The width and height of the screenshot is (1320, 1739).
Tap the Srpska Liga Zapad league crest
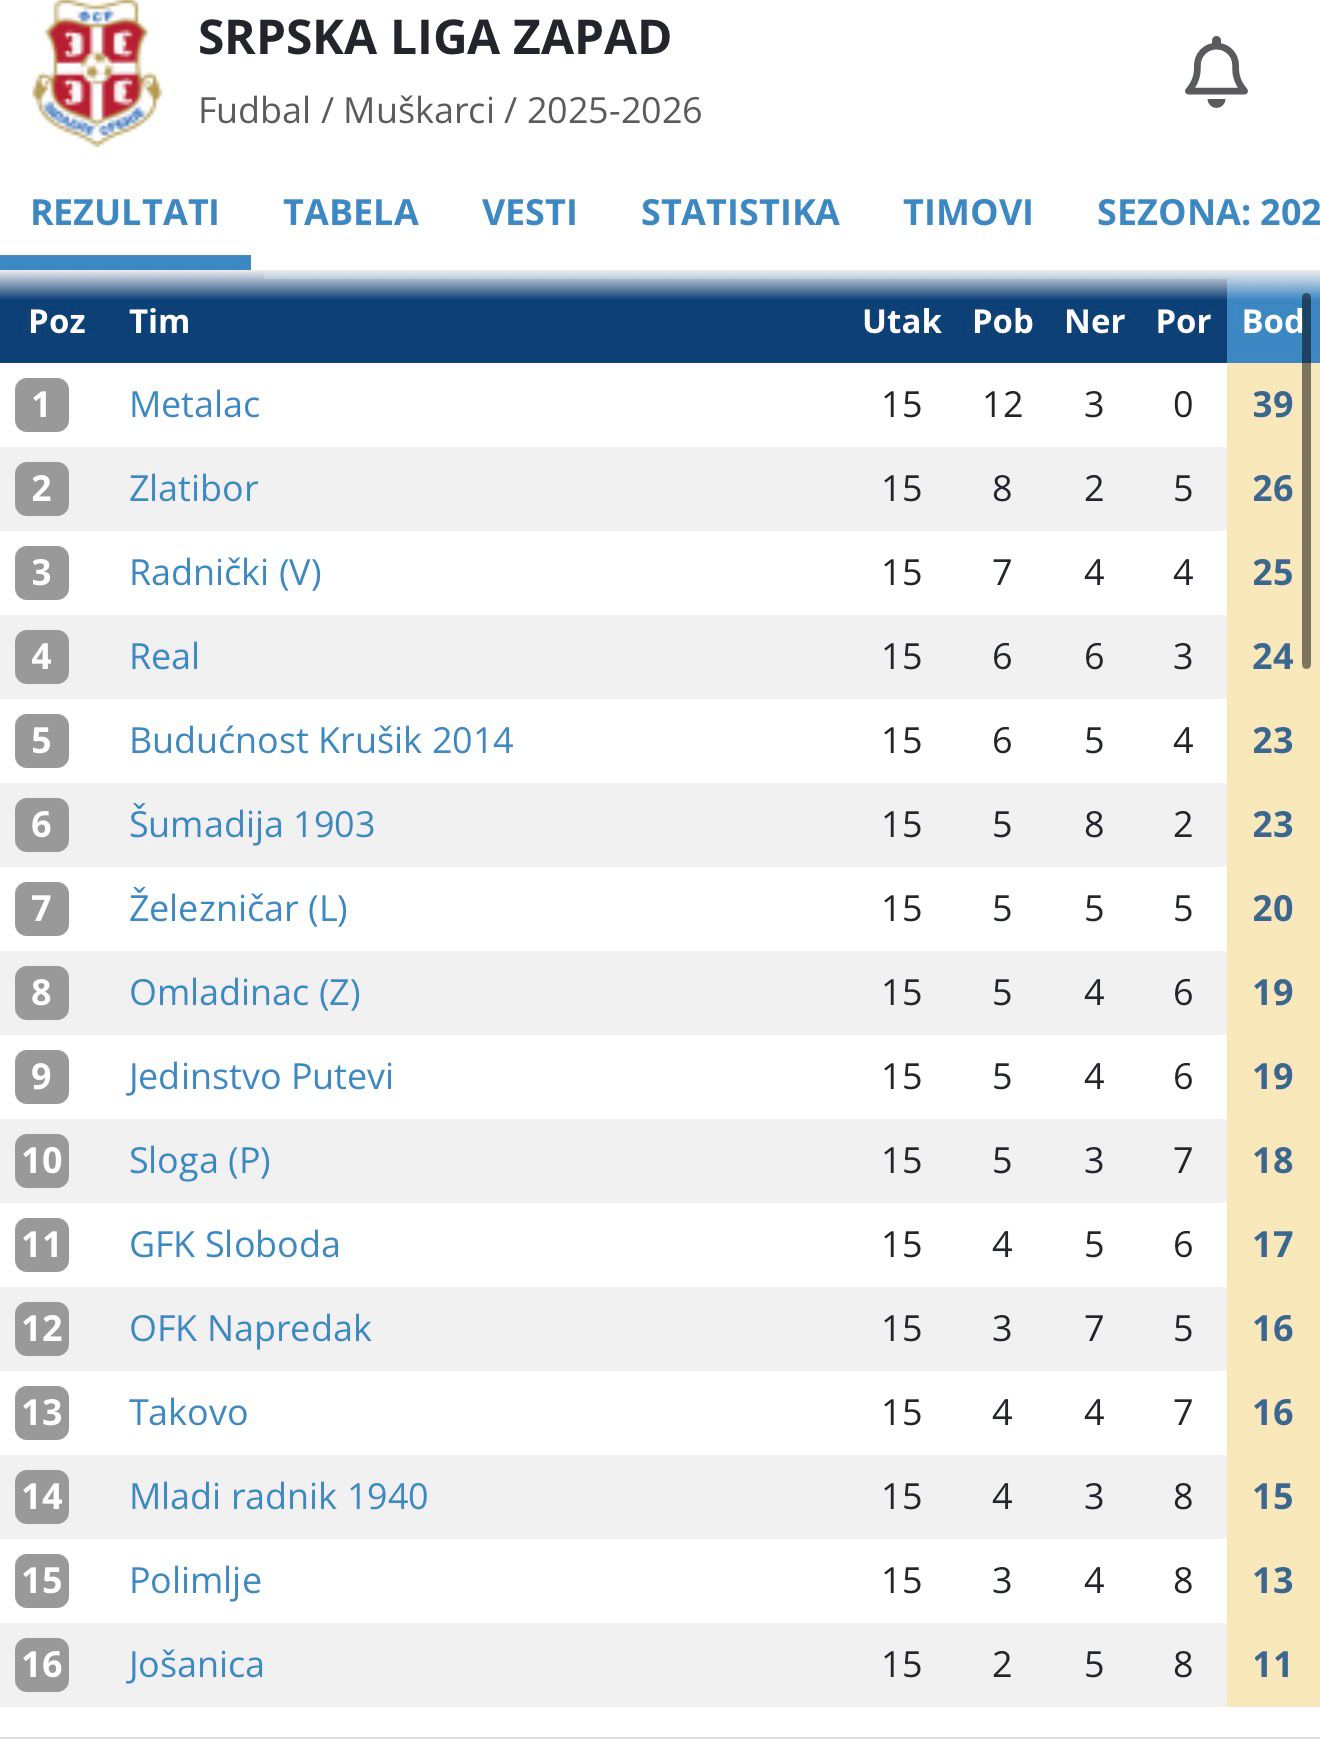tap(97, 74)
